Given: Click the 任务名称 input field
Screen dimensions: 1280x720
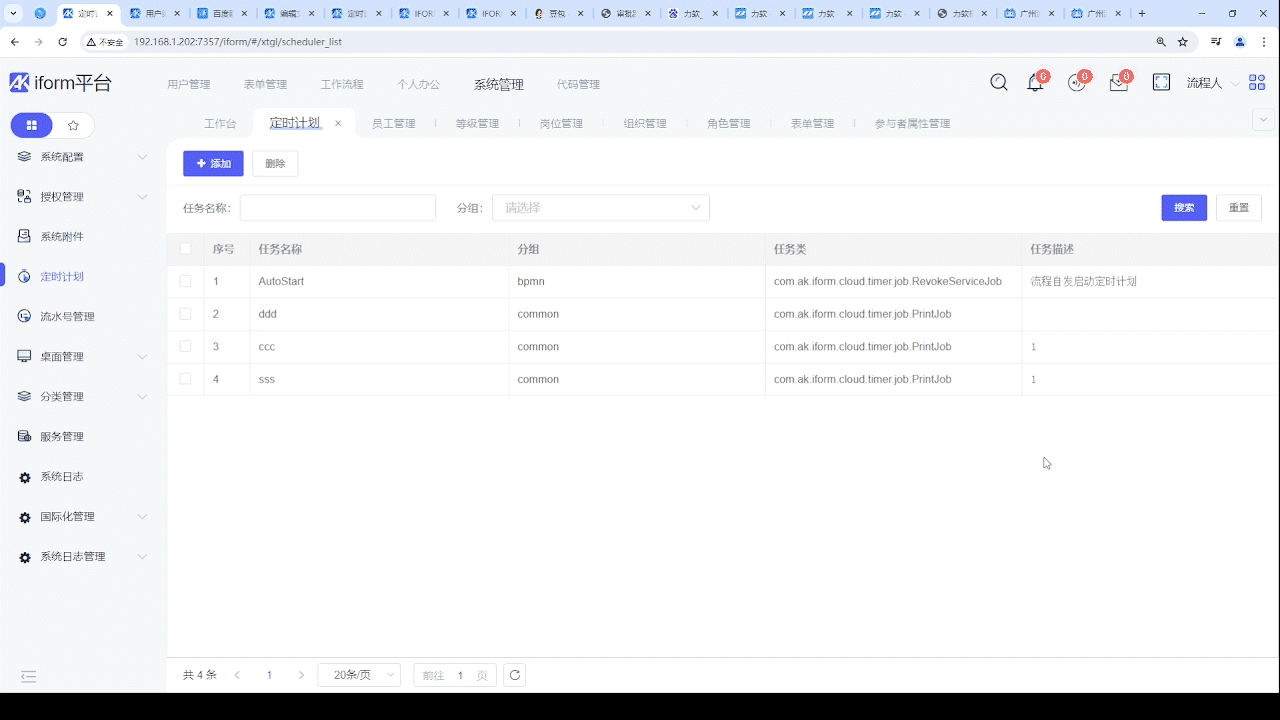Looking at the screenshot, I should tap(337, 208).
